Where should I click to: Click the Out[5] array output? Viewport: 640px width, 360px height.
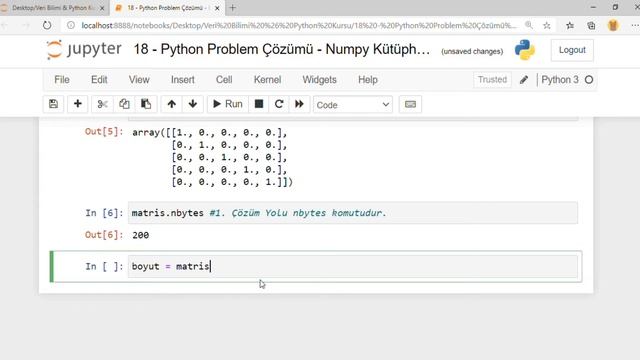tap(212, 157)
